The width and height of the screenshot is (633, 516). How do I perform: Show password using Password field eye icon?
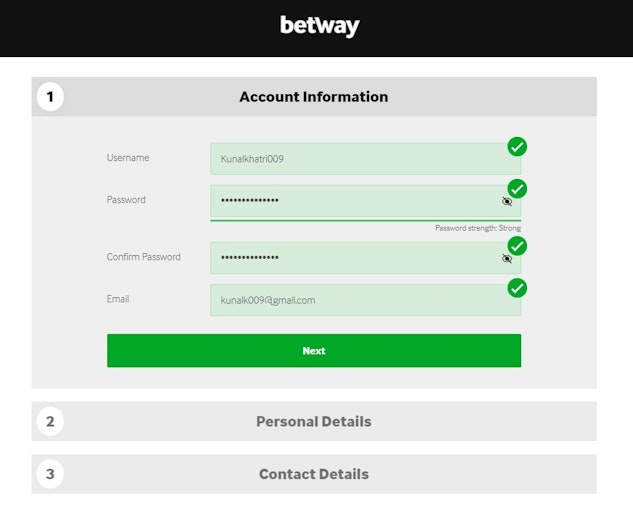tap(507, 201)
